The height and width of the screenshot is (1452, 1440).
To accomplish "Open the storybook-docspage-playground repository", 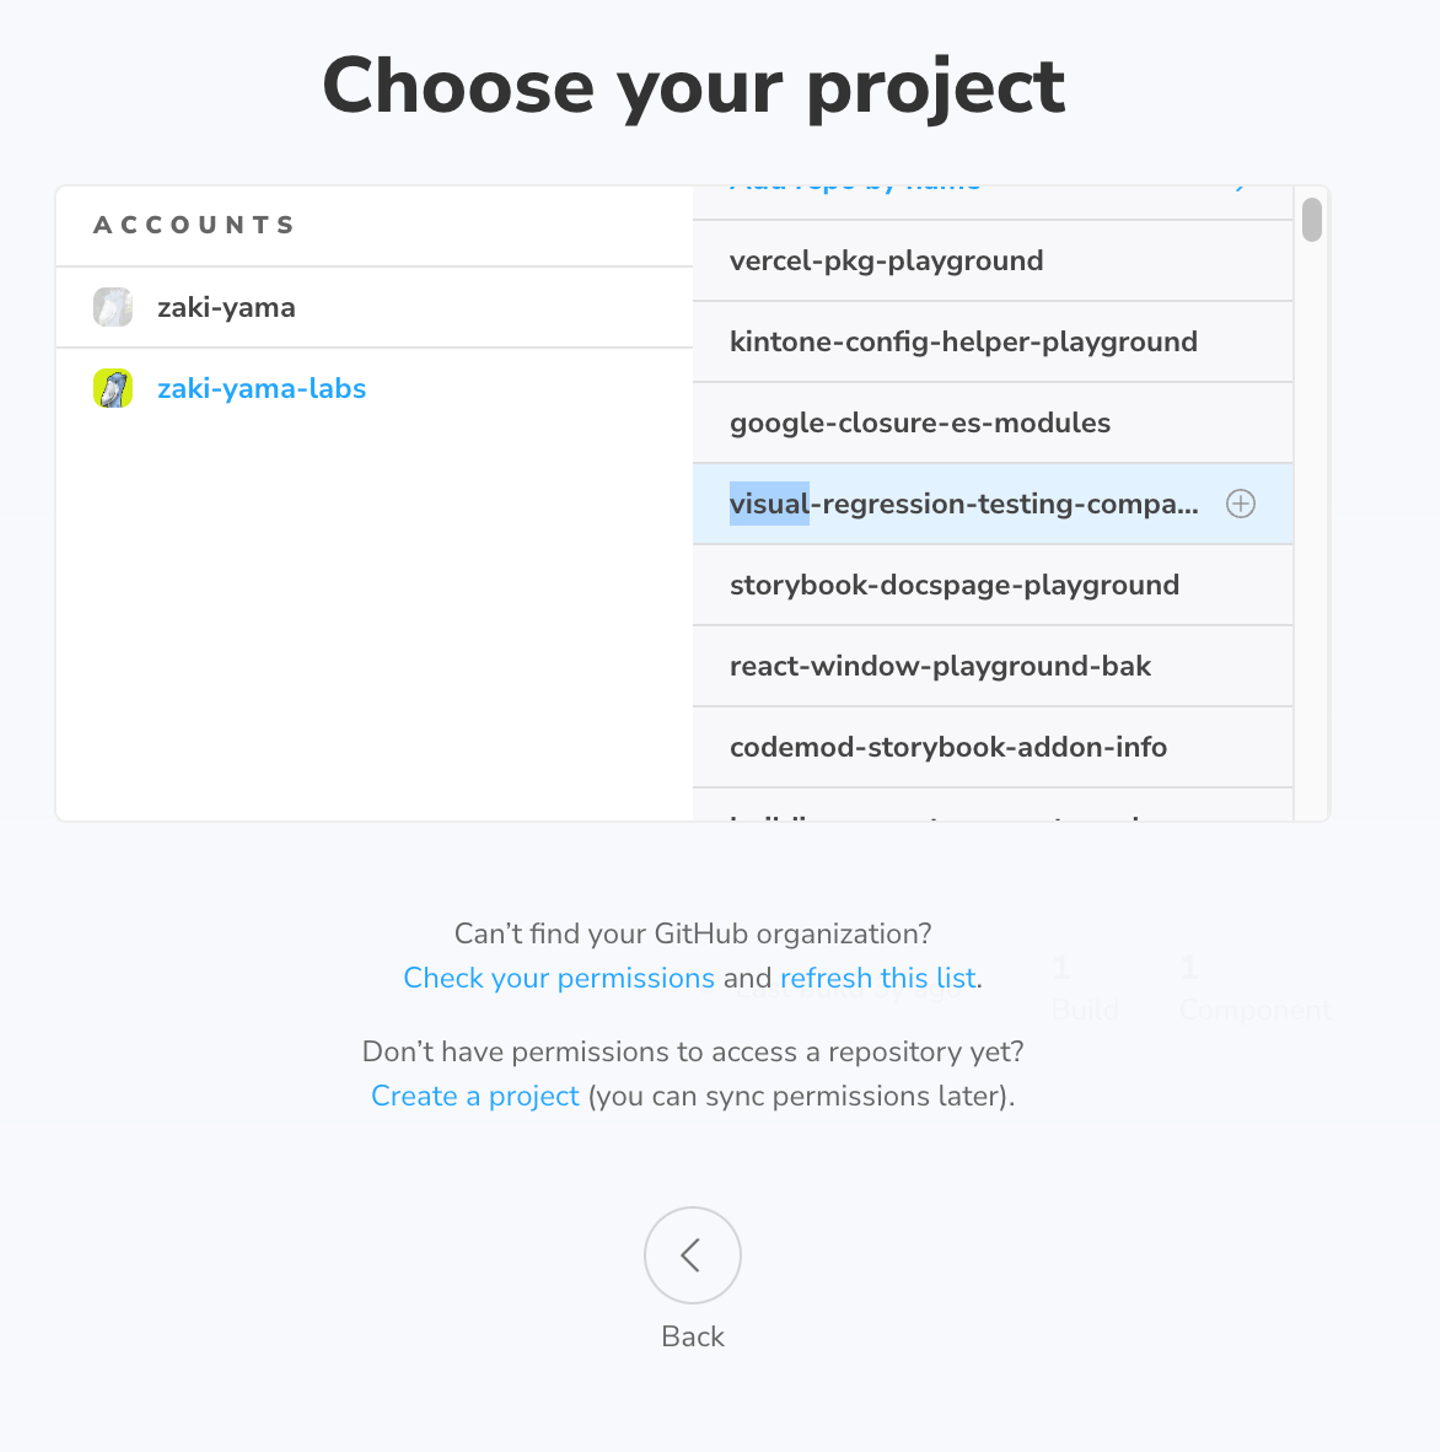I will 954,585.
